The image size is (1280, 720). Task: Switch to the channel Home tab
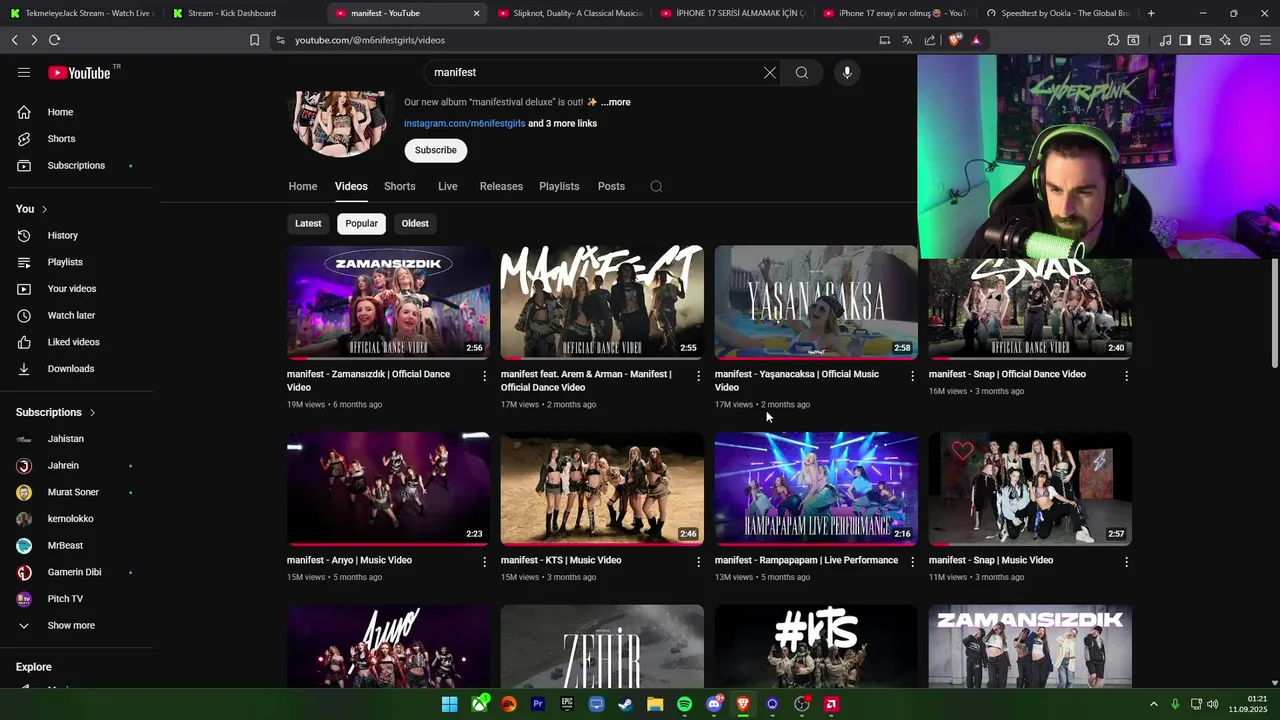tap(303, 186)
